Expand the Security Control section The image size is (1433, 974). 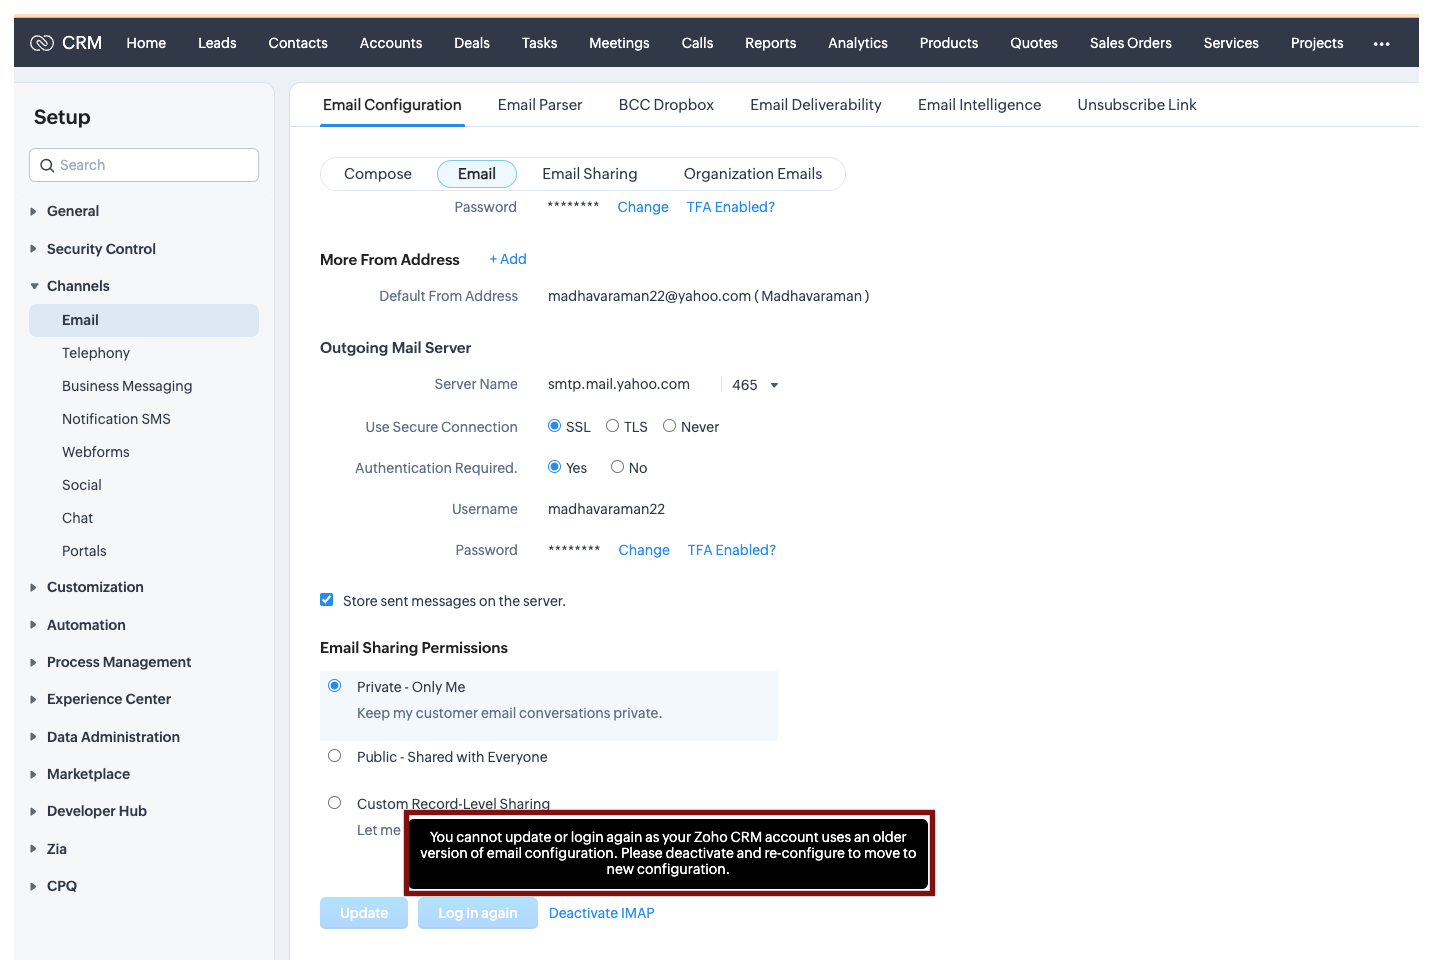(x=34, y=249)
